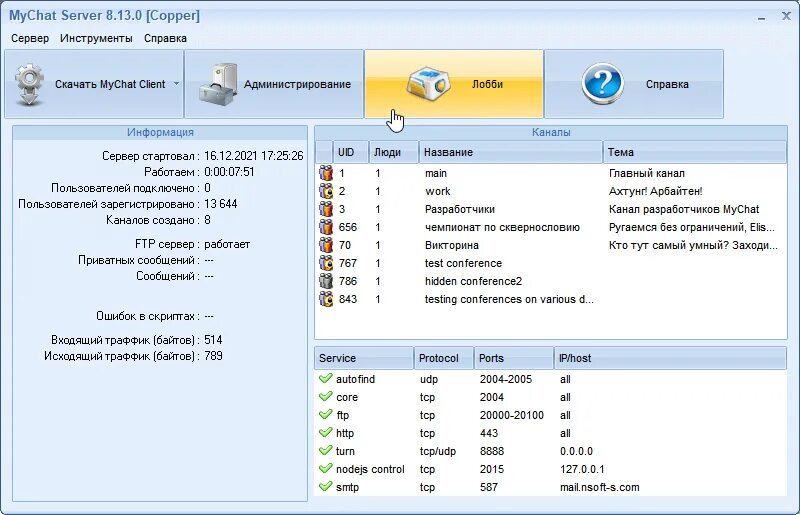The image size is (800, 515).
Task: Open the Лобби section
Action: point(454,84)
